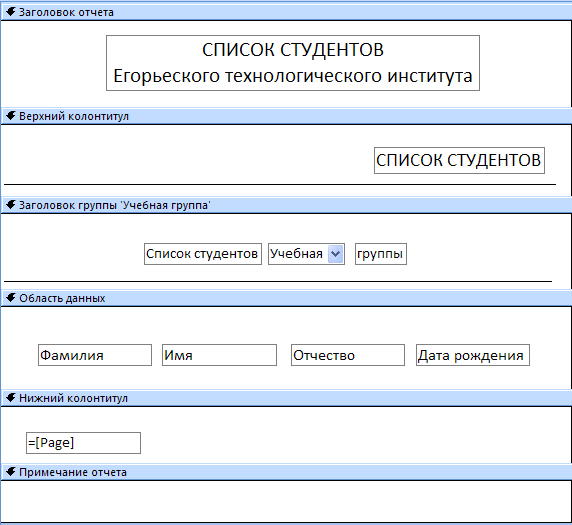The image size is (572, 525).
Task: Click the 'Имя' field
Action: click(219, 355)
